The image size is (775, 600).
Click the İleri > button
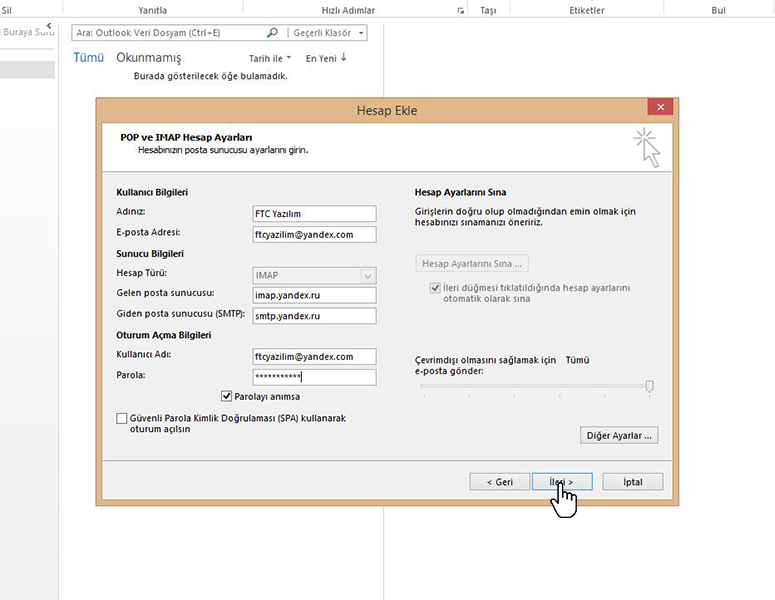[x=561, y=481]
